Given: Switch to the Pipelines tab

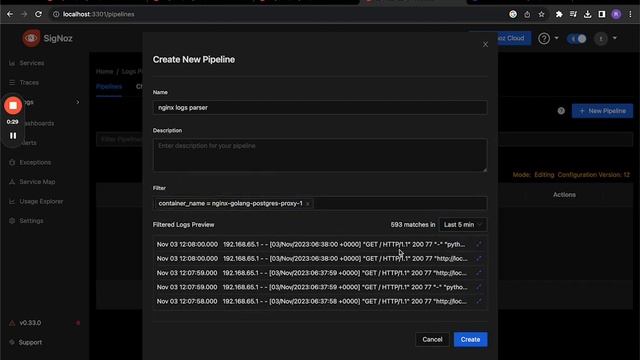Looking at the screenshot, I should click(109, 87).
